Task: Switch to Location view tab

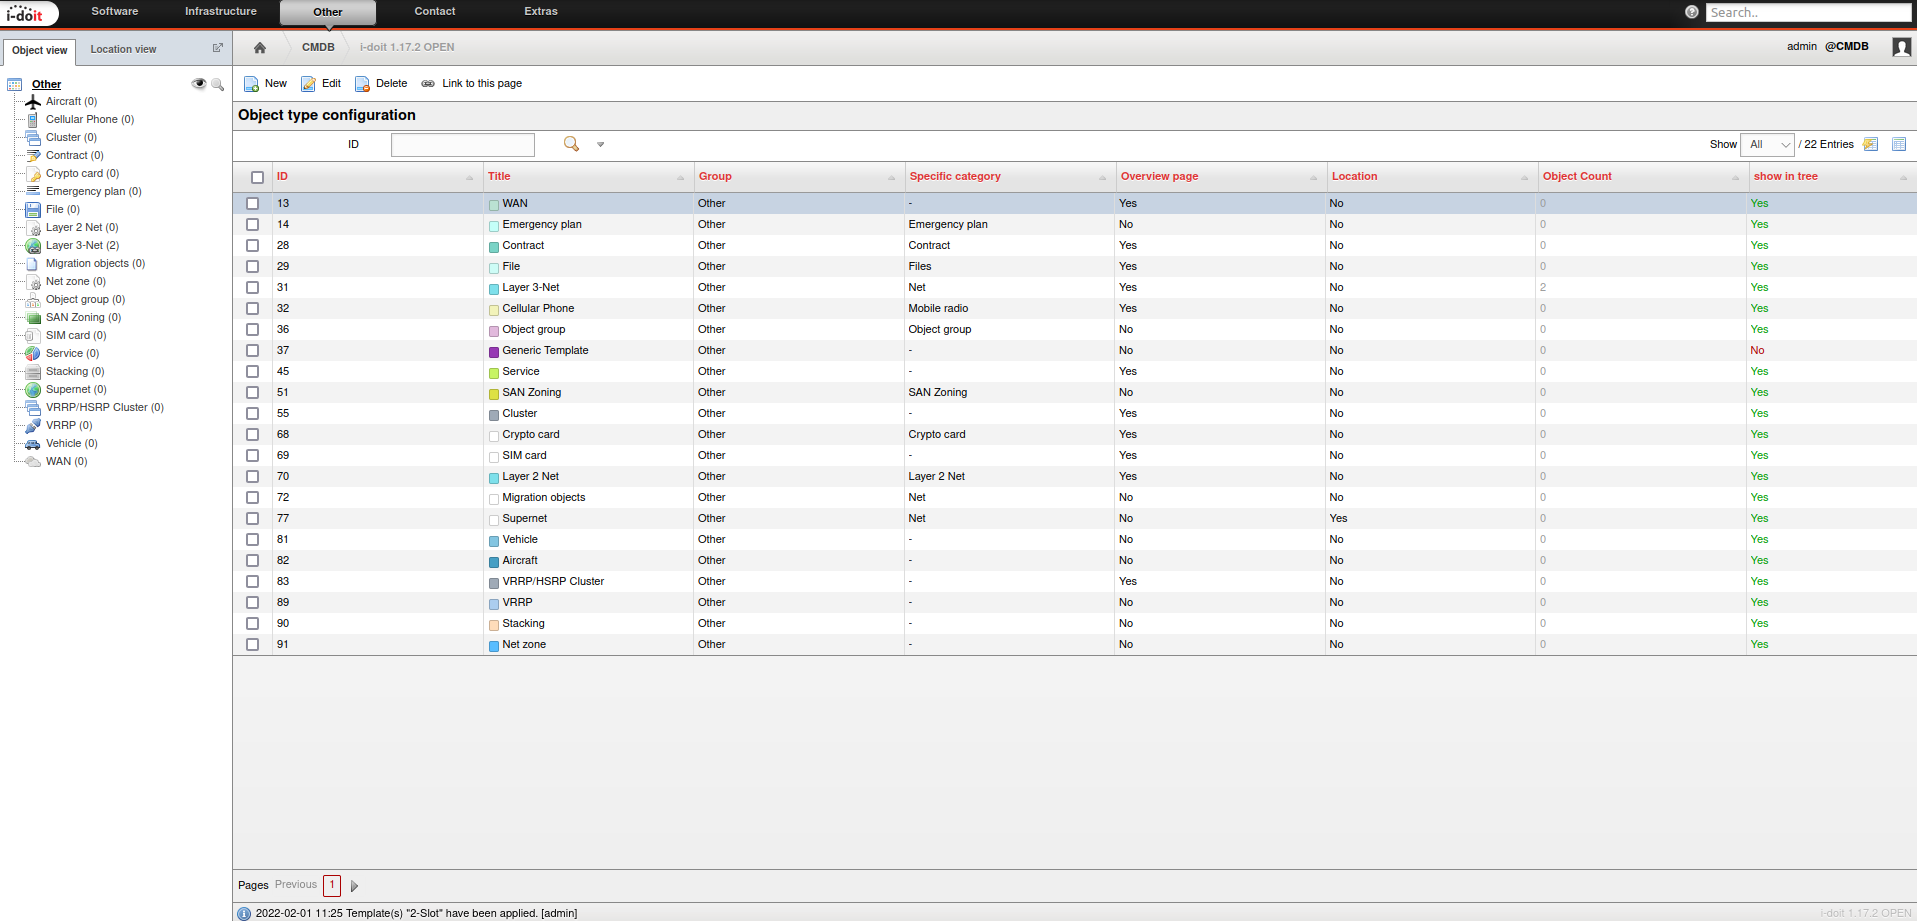Action: coord(123,49)
